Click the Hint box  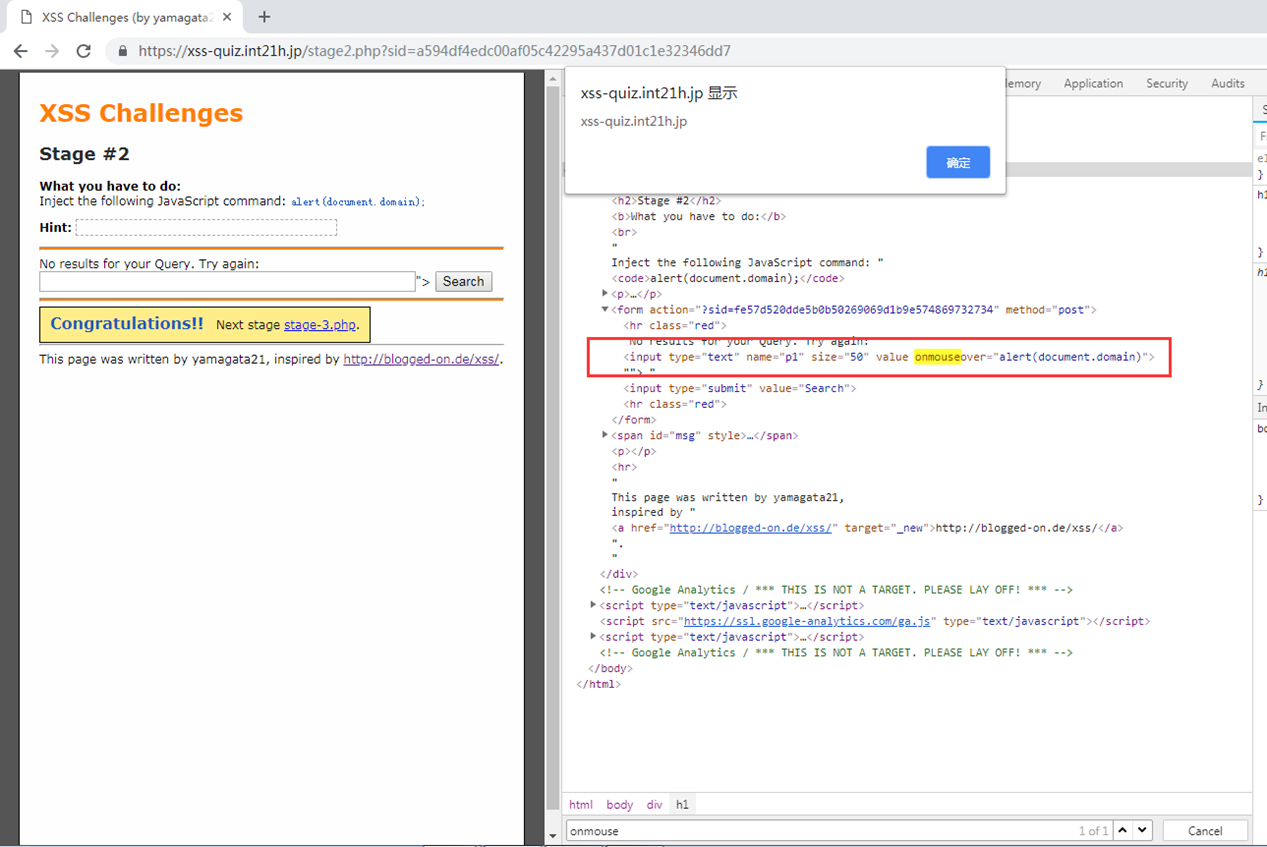point(206,228)
